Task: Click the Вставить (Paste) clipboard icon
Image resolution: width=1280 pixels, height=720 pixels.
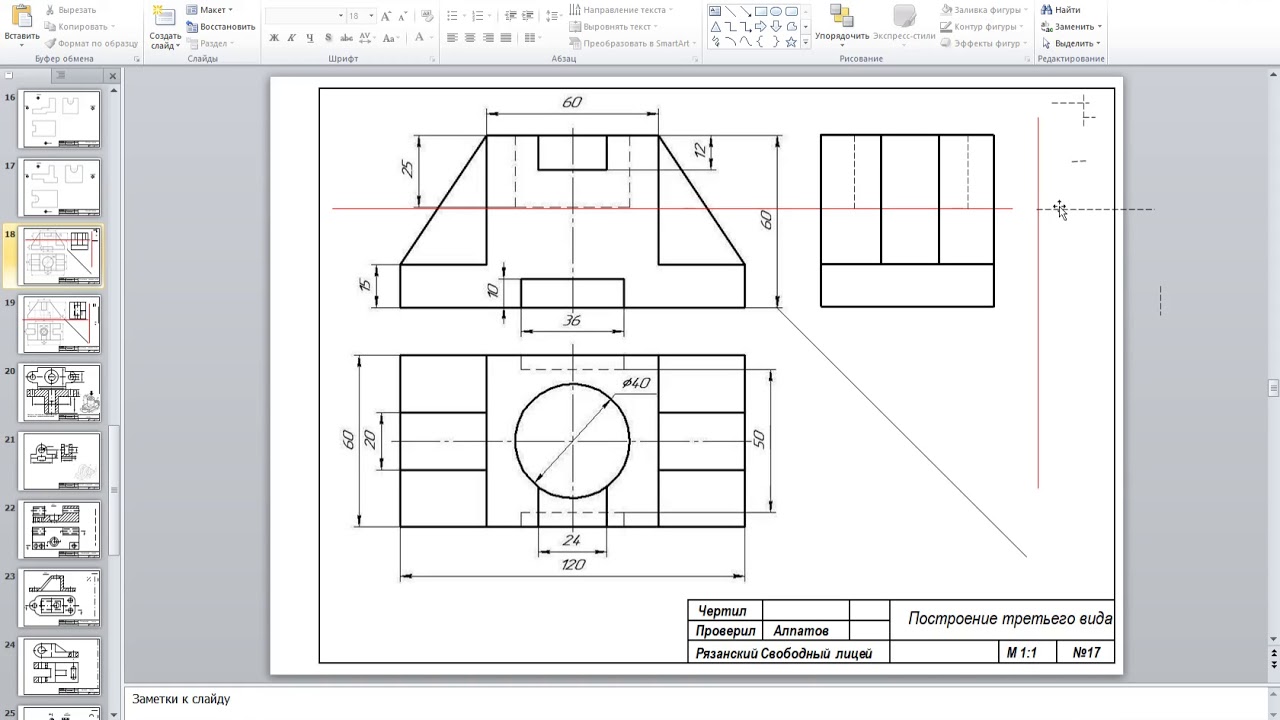Action: pyautogui.click(x=21, y=16)
